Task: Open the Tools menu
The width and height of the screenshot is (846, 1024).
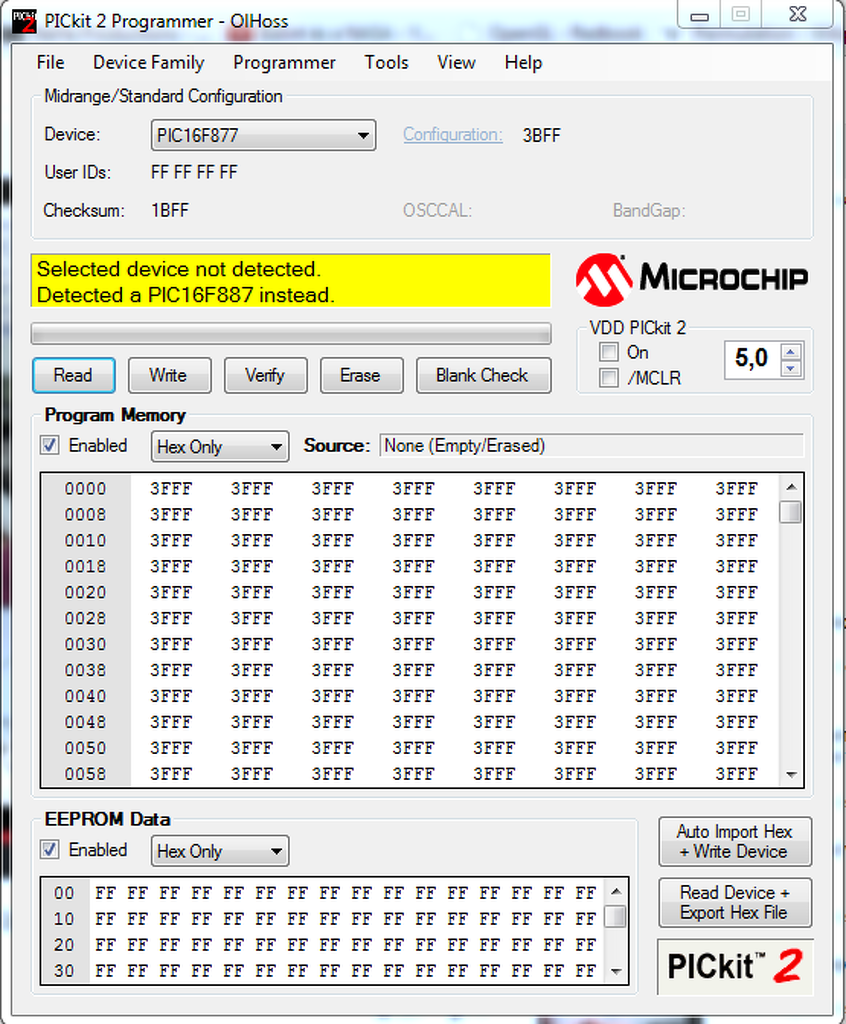Action: coord(386,63)
